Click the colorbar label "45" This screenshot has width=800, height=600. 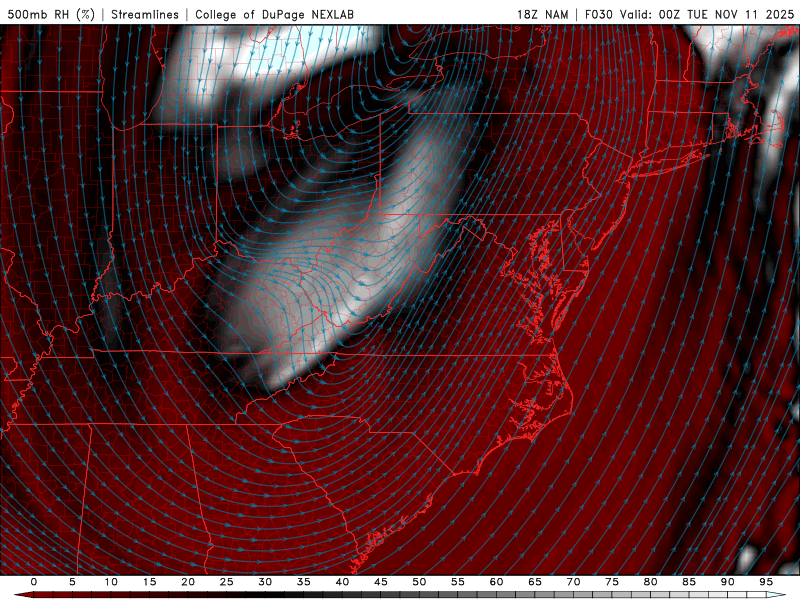[x=381, y=582]
